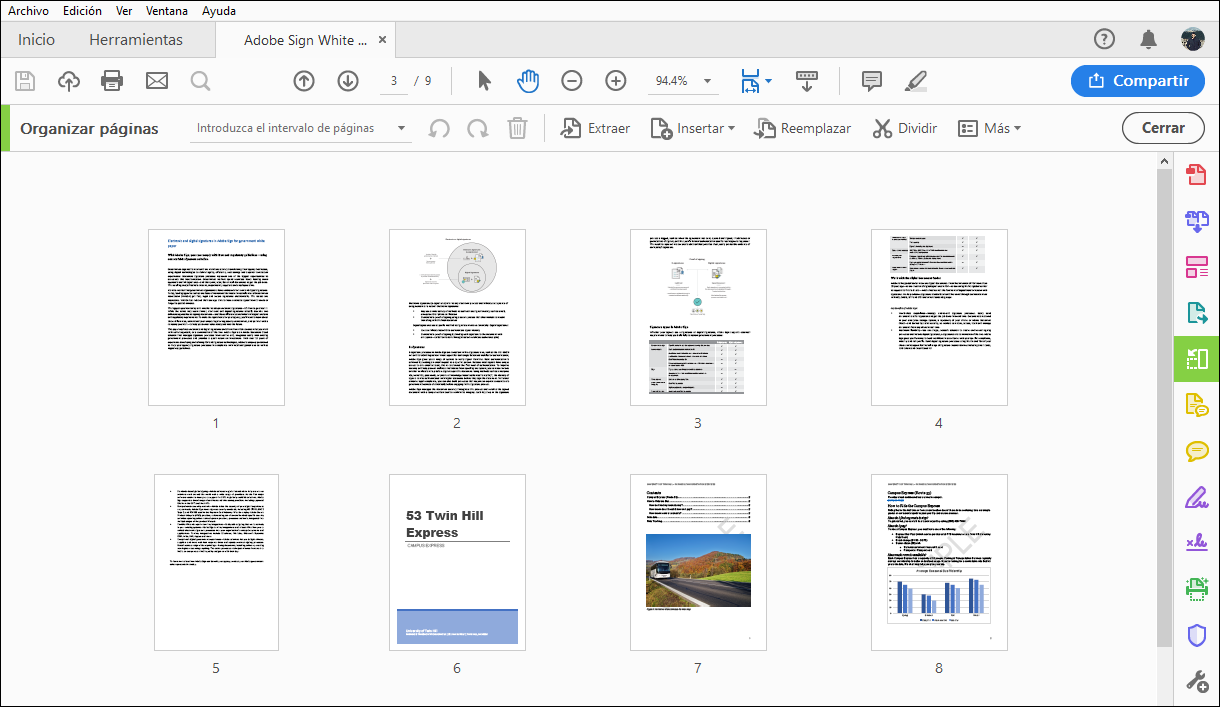Open the Create PDF tool

point(1196,175)
